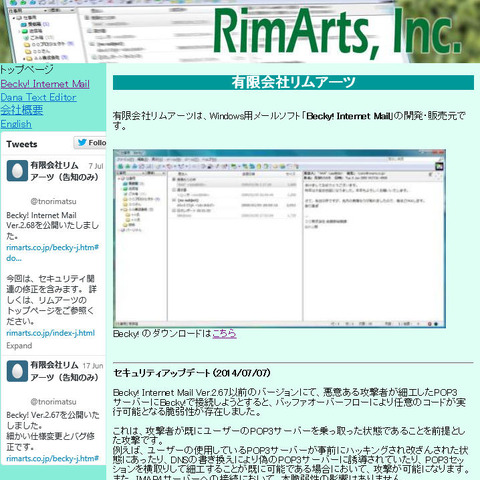Image resolution: width=480 pixels, height=480 pixels.
Task: Open @tnorimatsu handle in the 7 Jul tweet
Action: click(53, 201)
